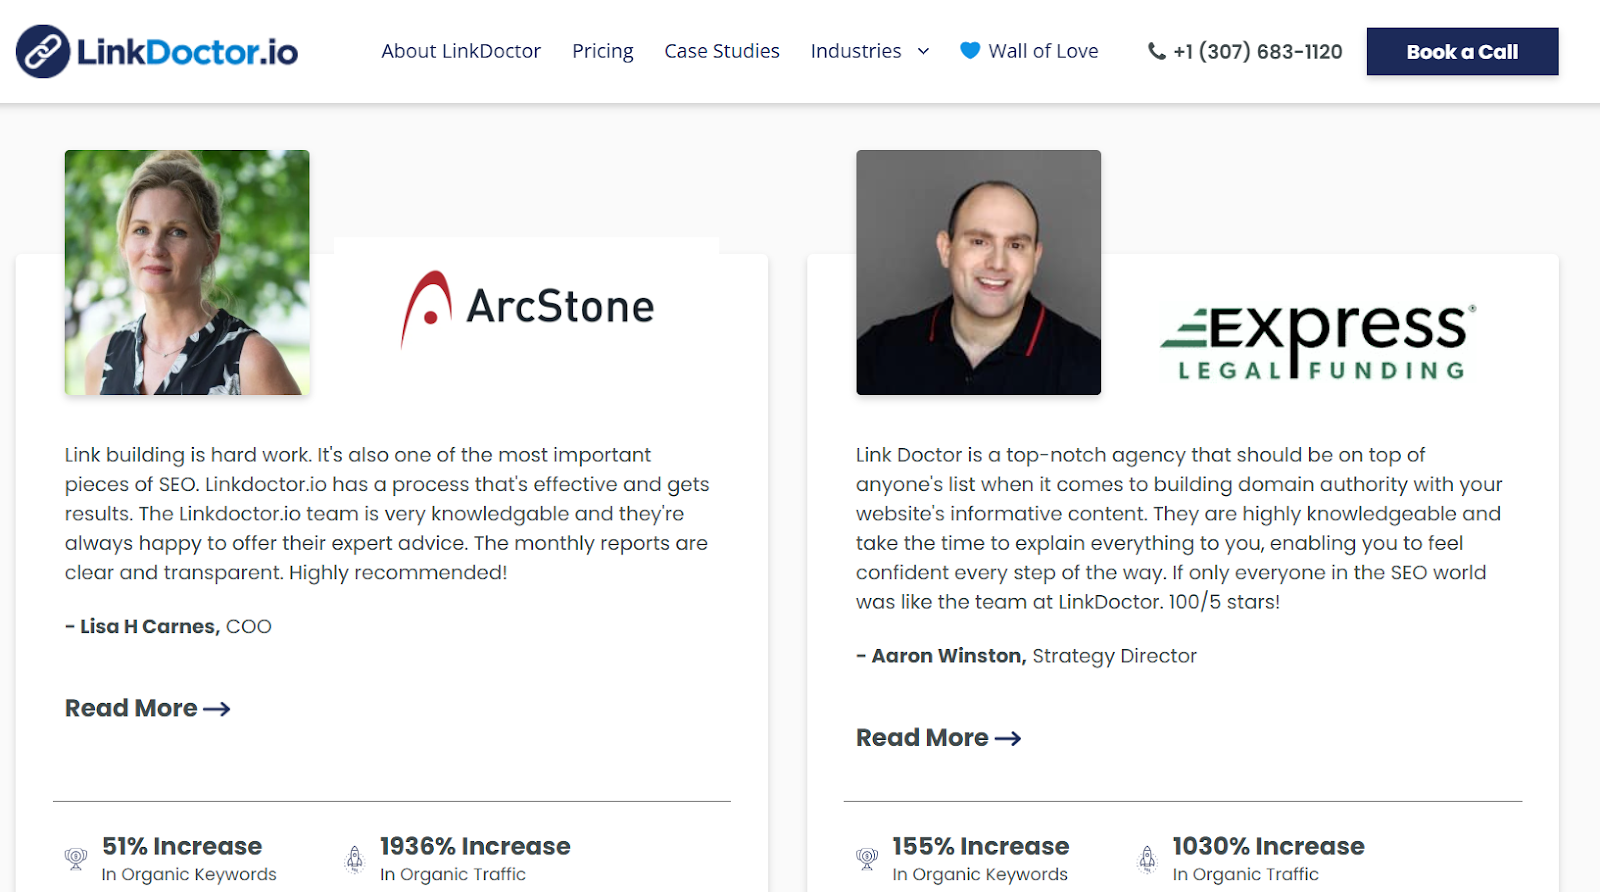The width and height of the screenshot is (1600, 892).
Task: Click the phone handset icon
Action: [1157, 51]
